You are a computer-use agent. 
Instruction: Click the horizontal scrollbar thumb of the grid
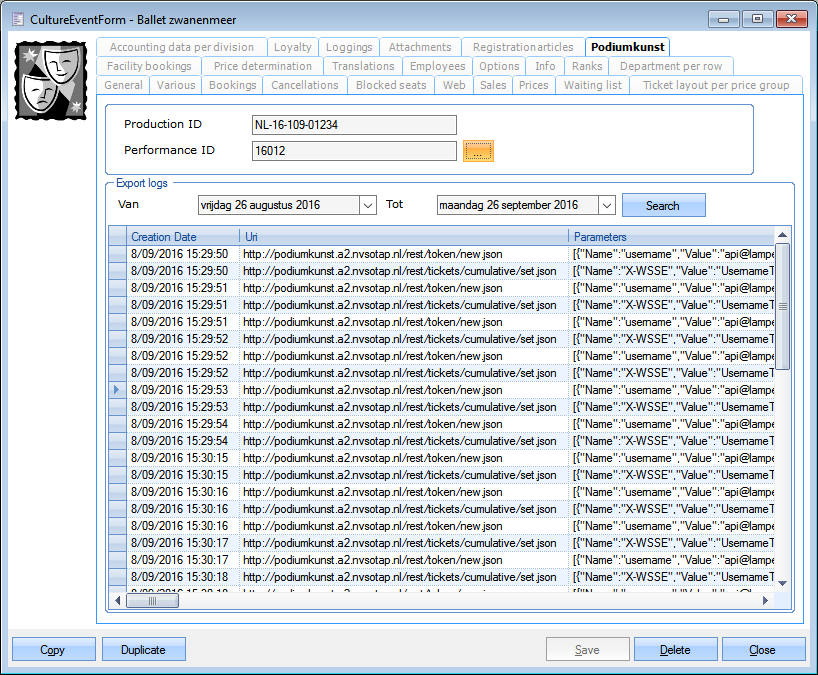point(152,601)
